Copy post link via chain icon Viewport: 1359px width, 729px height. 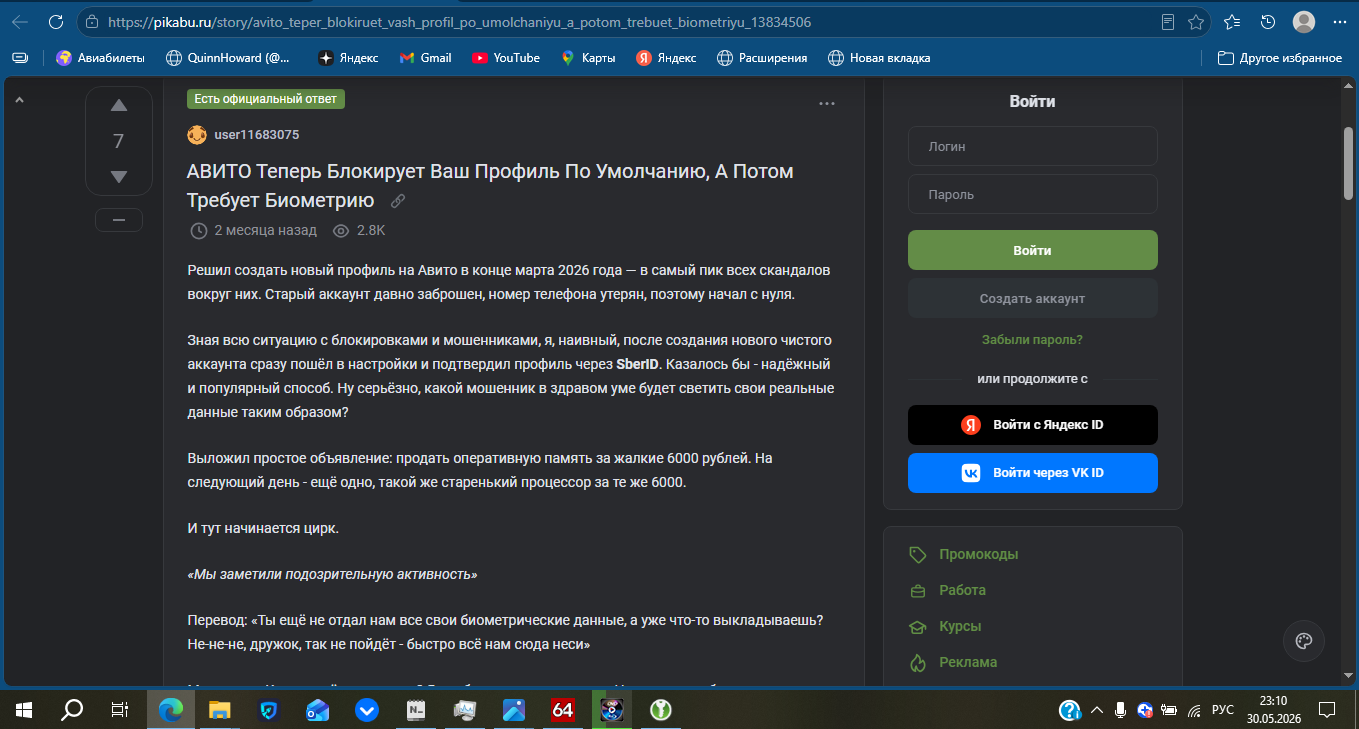pyautogui.click(x=398, y=201)
